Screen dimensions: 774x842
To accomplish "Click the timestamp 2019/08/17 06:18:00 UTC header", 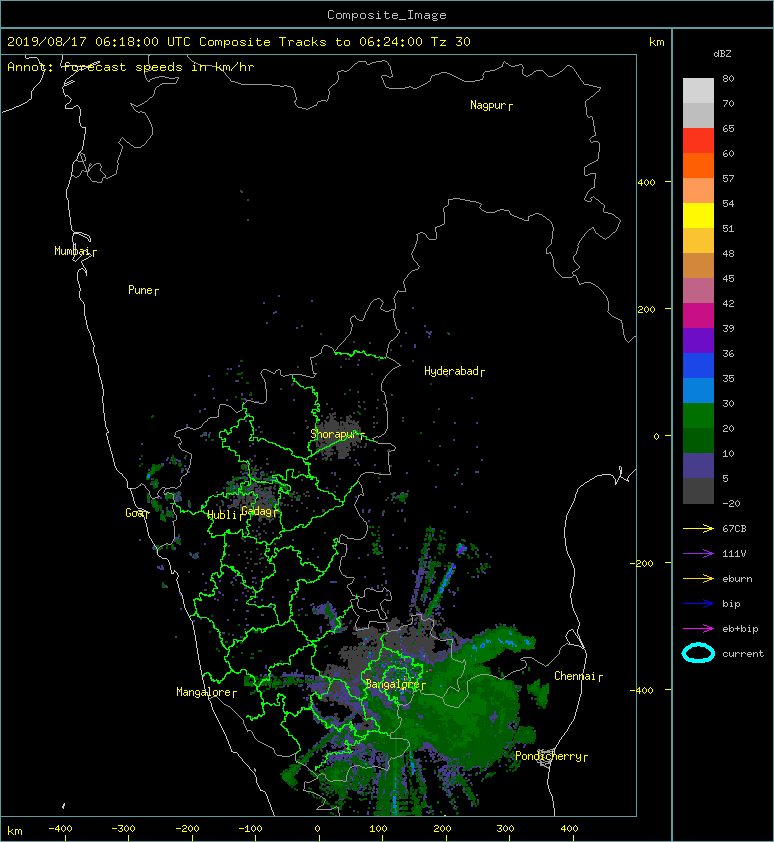I will pos(99,42).
